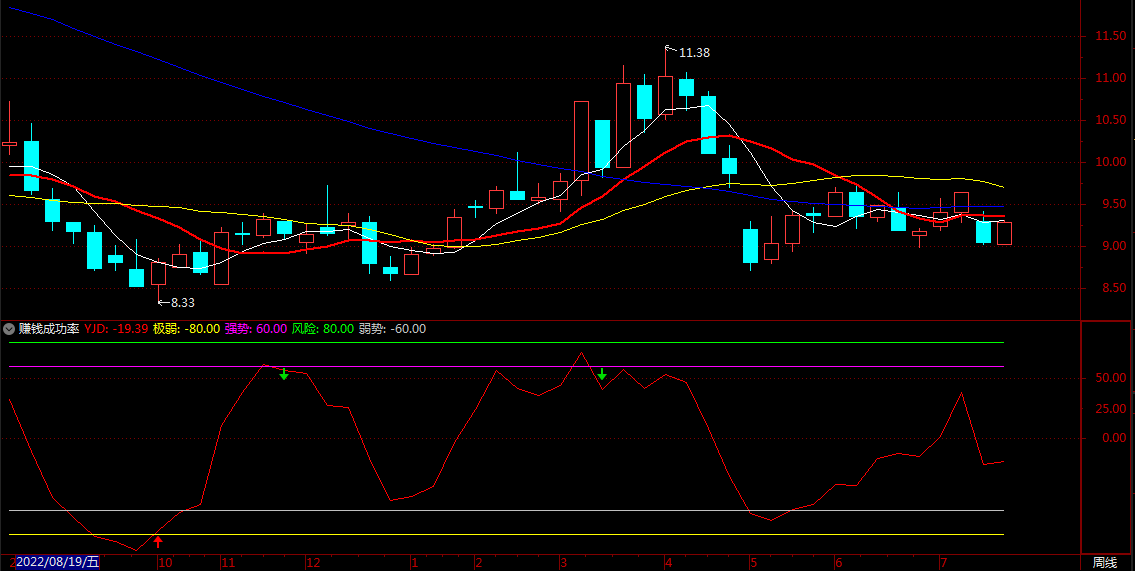1135x571 pixels.
Task: Jump to month 5 on time axis
Action: coord(754,563)
